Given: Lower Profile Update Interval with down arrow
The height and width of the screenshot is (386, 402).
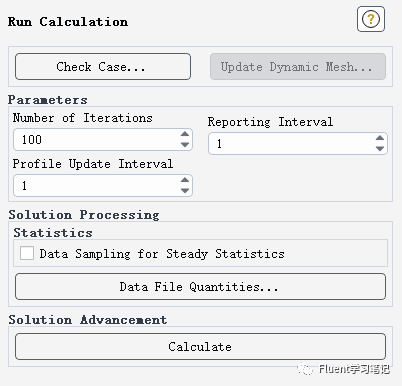Looking at the screenshot, I should 185,191.
